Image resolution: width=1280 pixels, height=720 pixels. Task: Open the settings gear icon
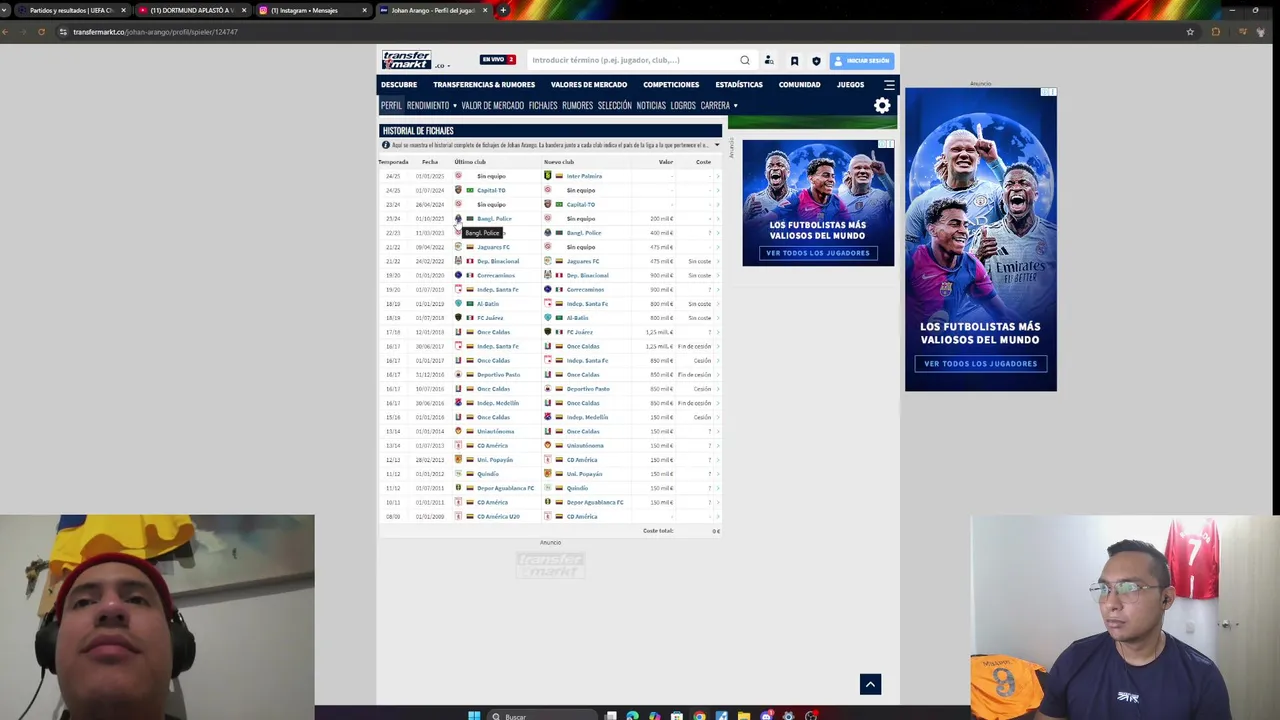click(x=882, y=106)
